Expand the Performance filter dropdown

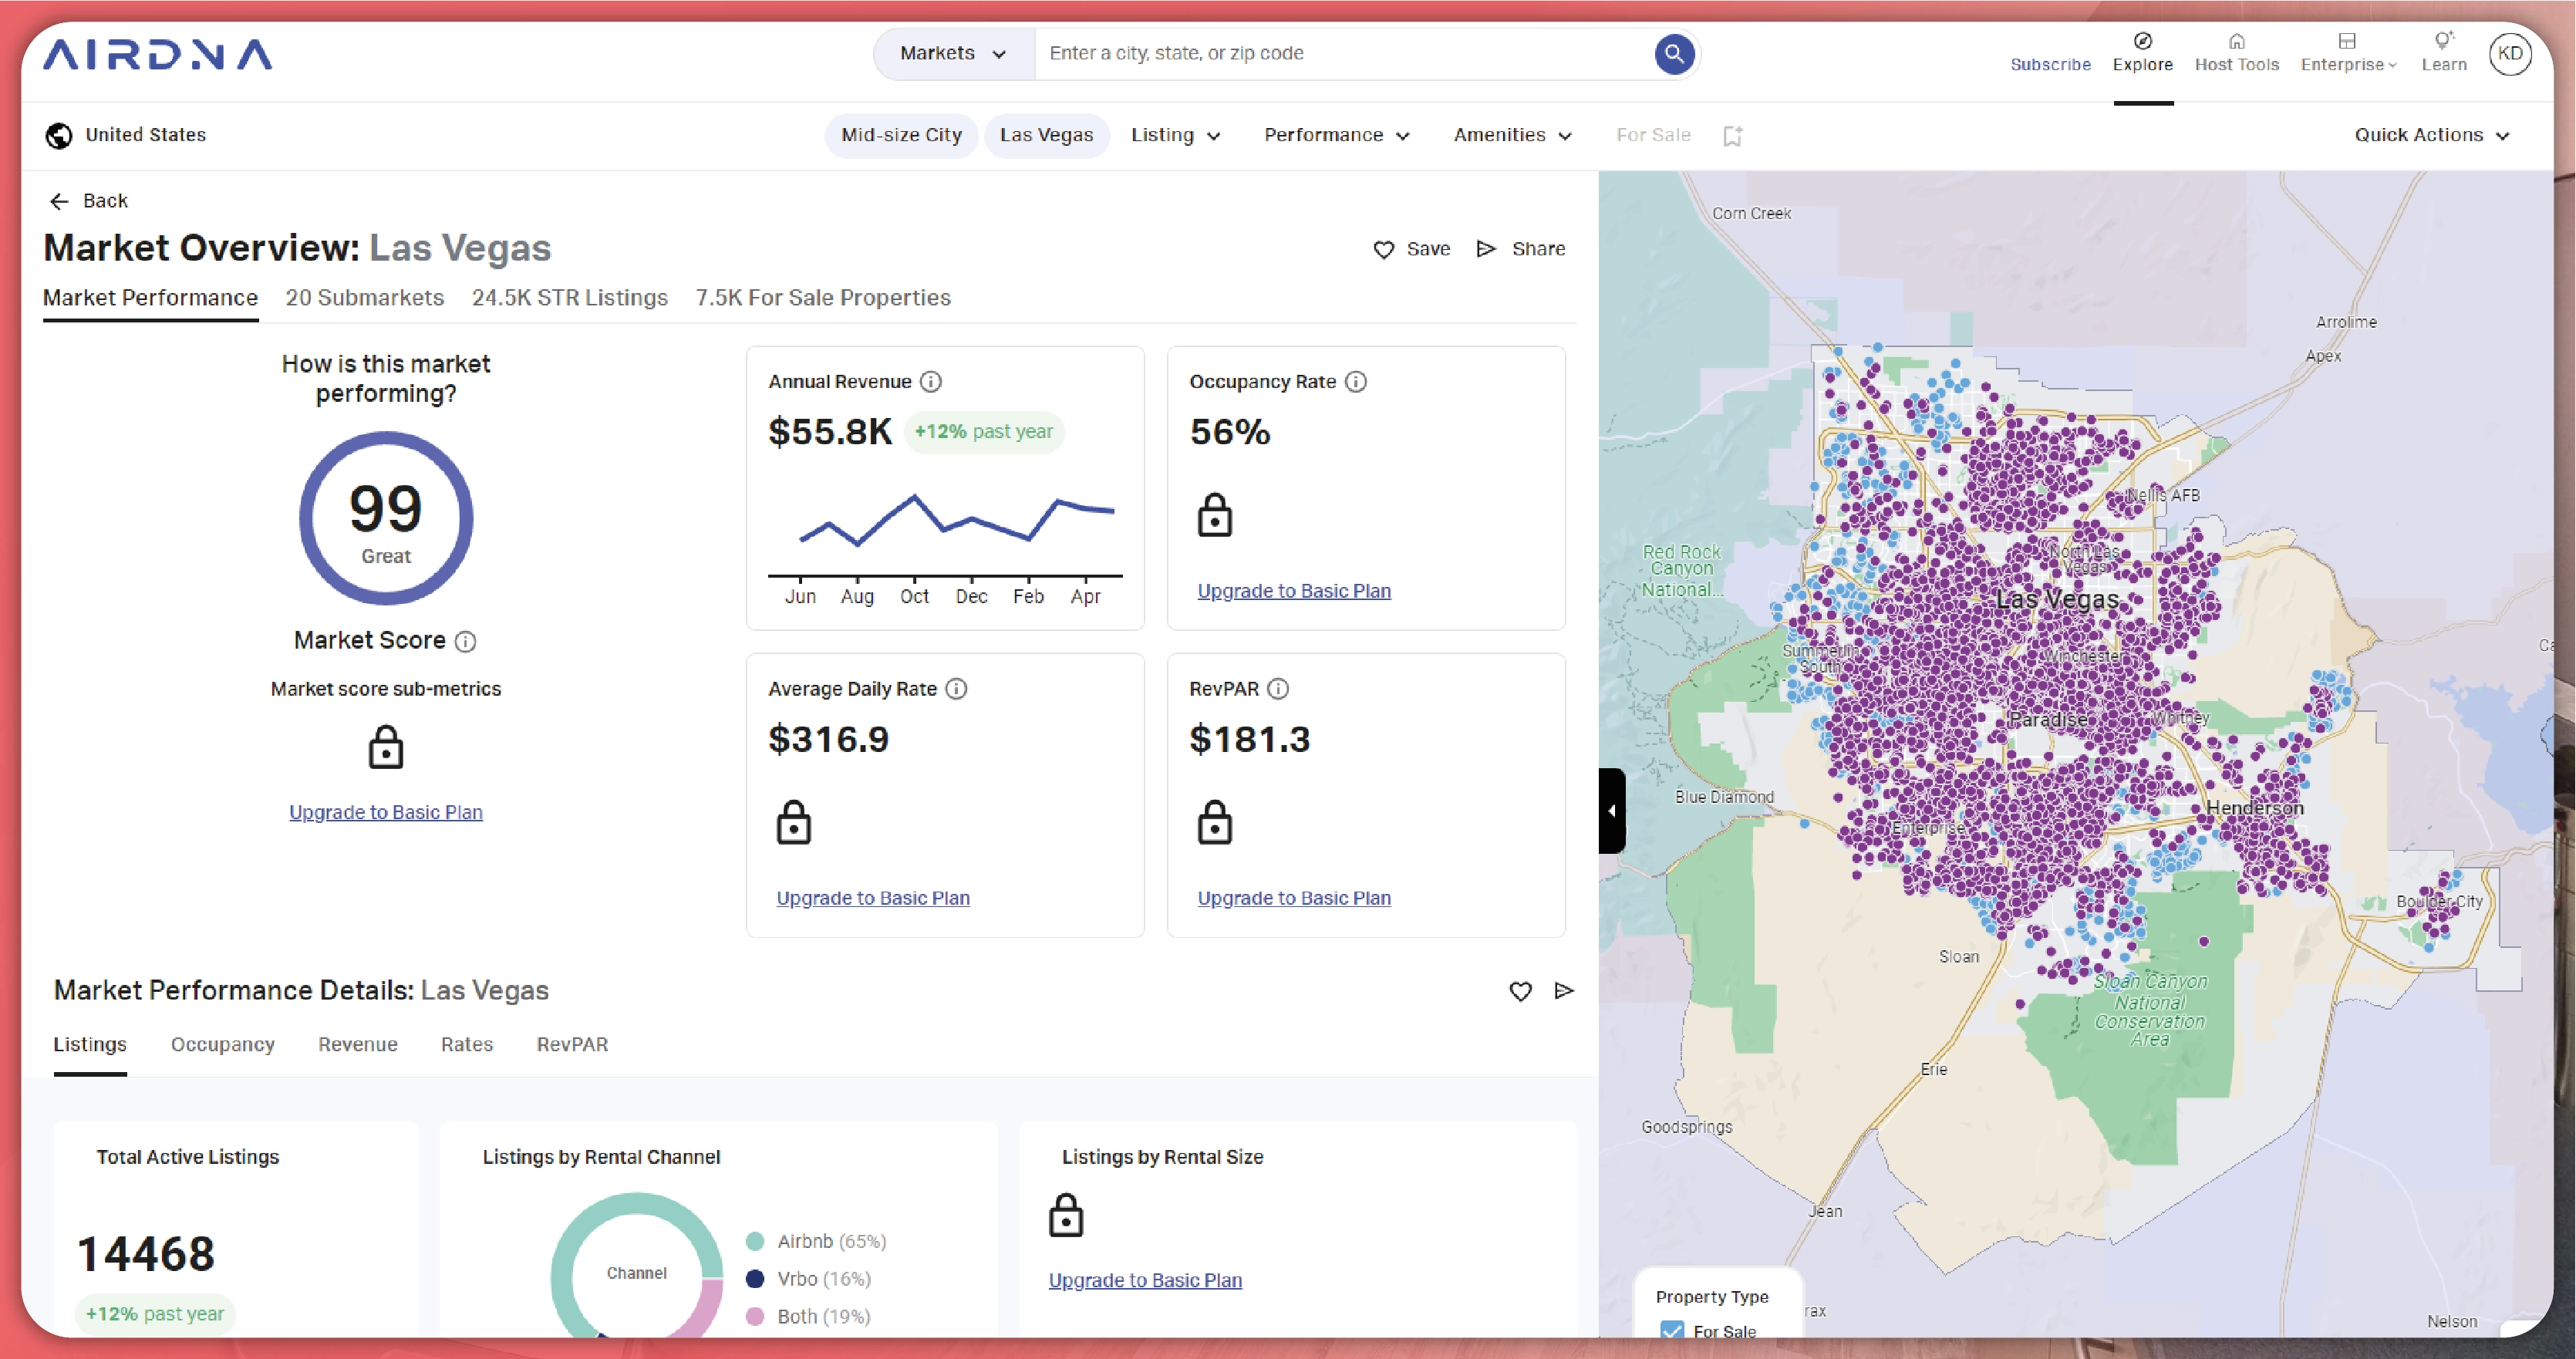tap(1336, 134)
